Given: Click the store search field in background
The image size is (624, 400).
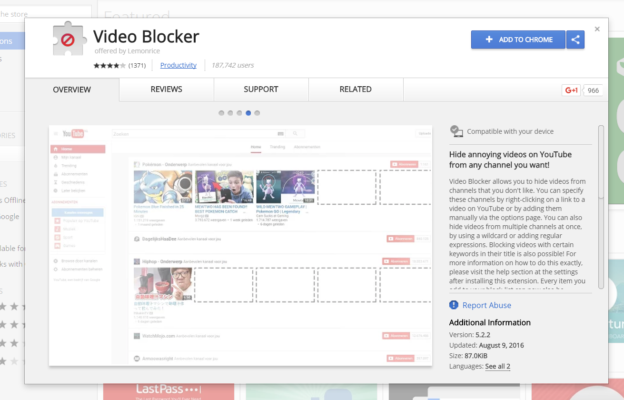Looking at the screenshot, I should point(45,14).
